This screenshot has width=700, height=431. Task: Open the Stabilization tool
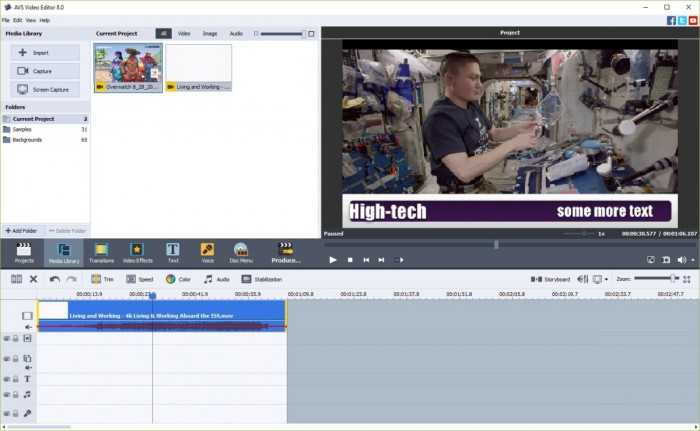click(262, 279)
